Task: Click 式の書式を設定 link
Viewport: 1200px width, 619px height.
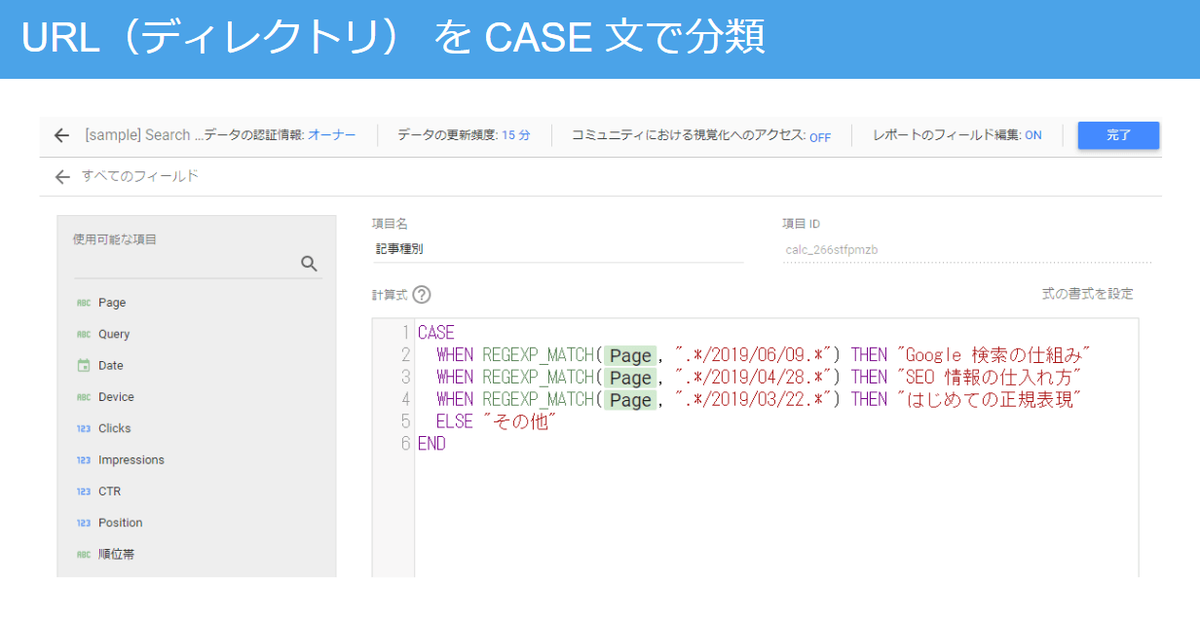Action: pos(1088,294)
